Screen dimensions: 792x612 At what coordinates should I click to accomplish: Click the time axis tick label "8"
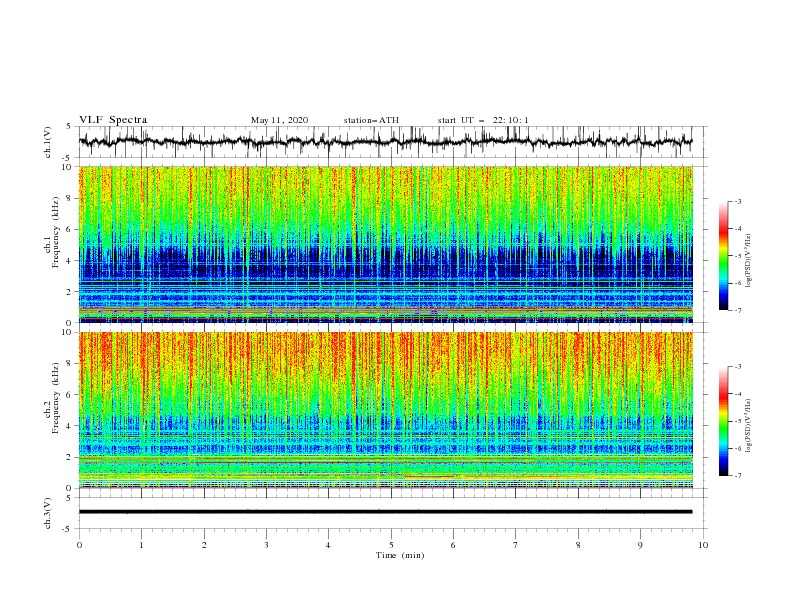tap(578, 545)
